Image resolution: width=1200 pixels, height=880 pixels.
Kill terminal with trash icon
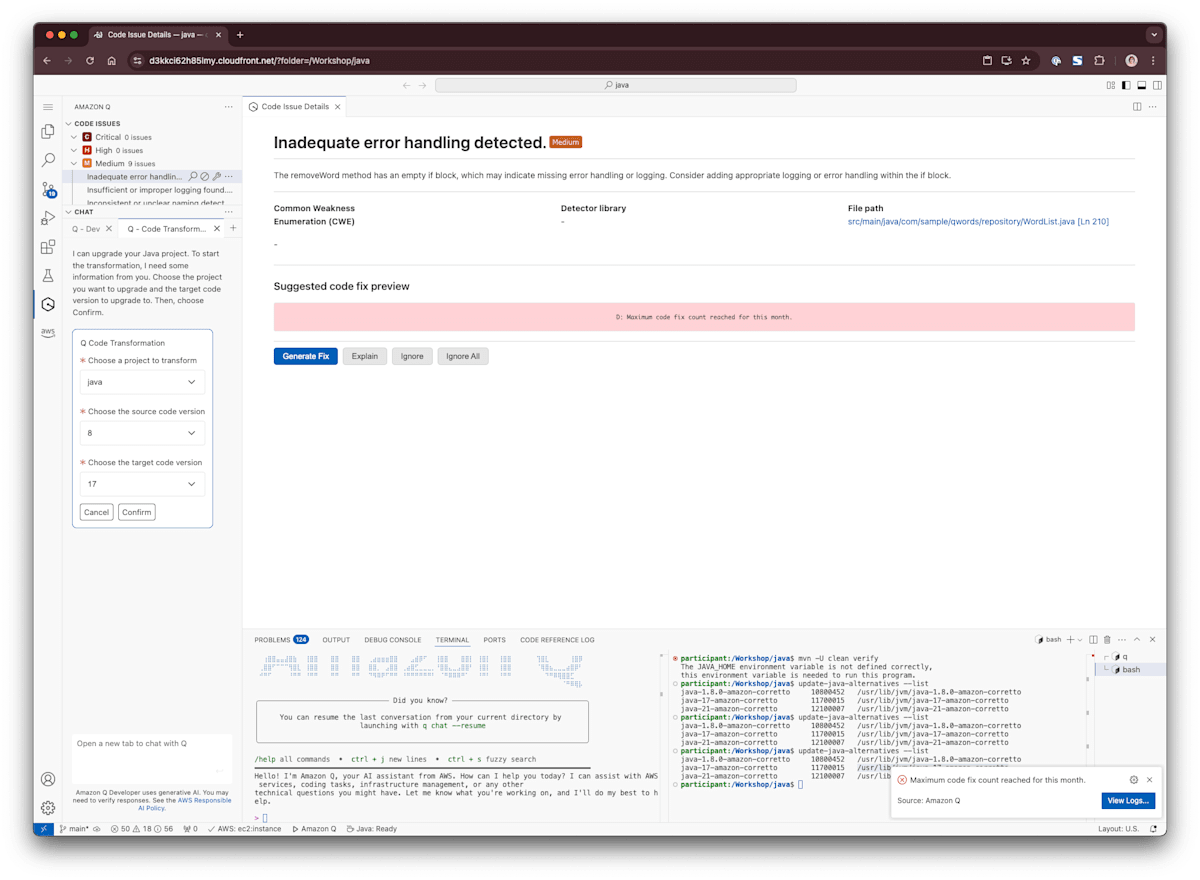[x=1107, y=640]
